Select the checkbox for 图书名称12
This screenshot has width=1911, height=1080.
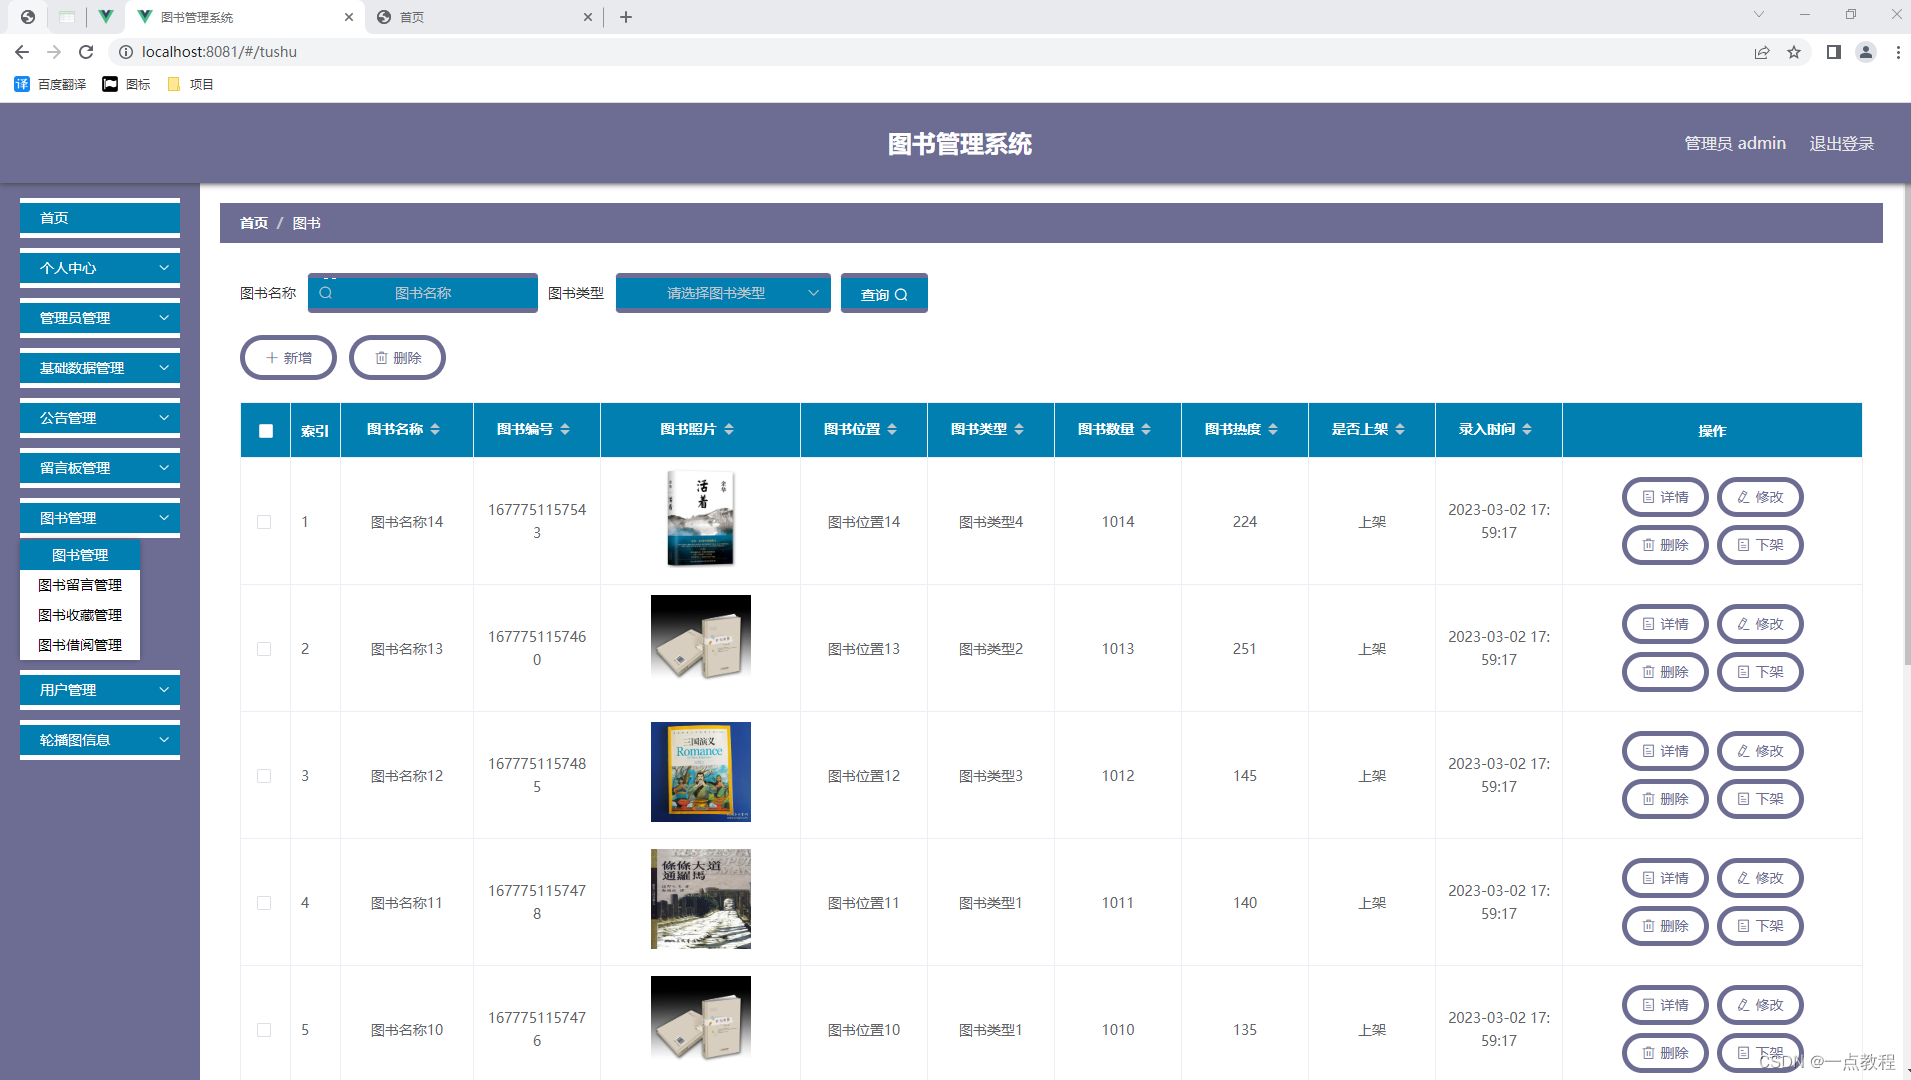(265, 775)
